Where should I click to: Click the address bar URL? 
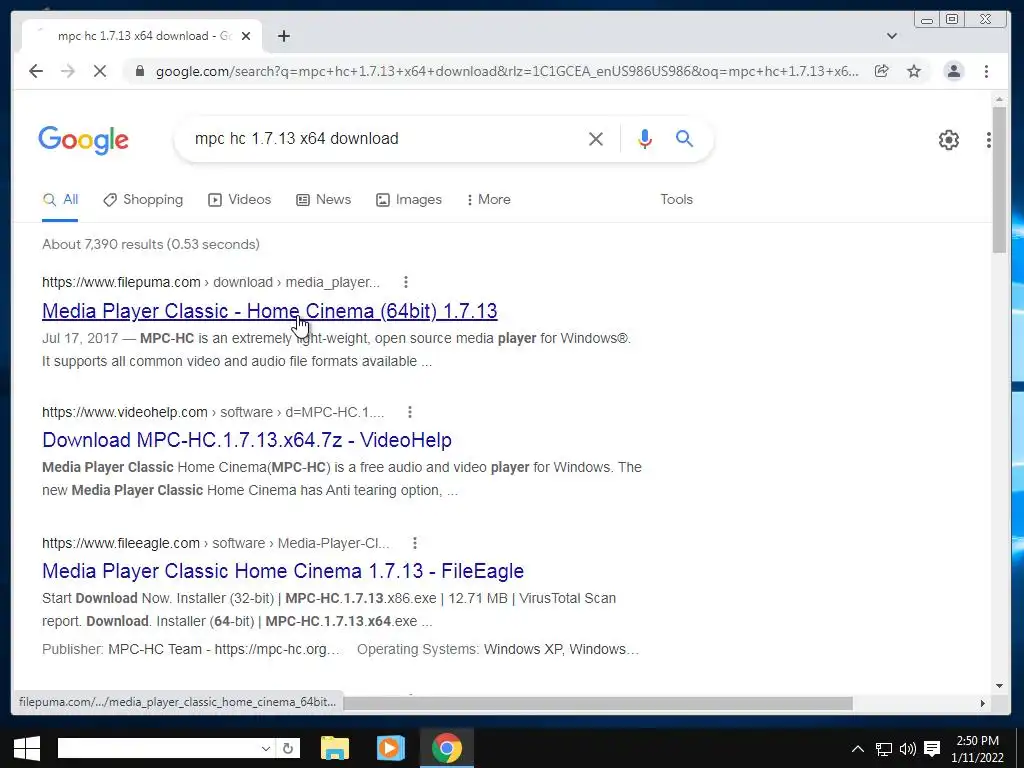pos(507,71)
